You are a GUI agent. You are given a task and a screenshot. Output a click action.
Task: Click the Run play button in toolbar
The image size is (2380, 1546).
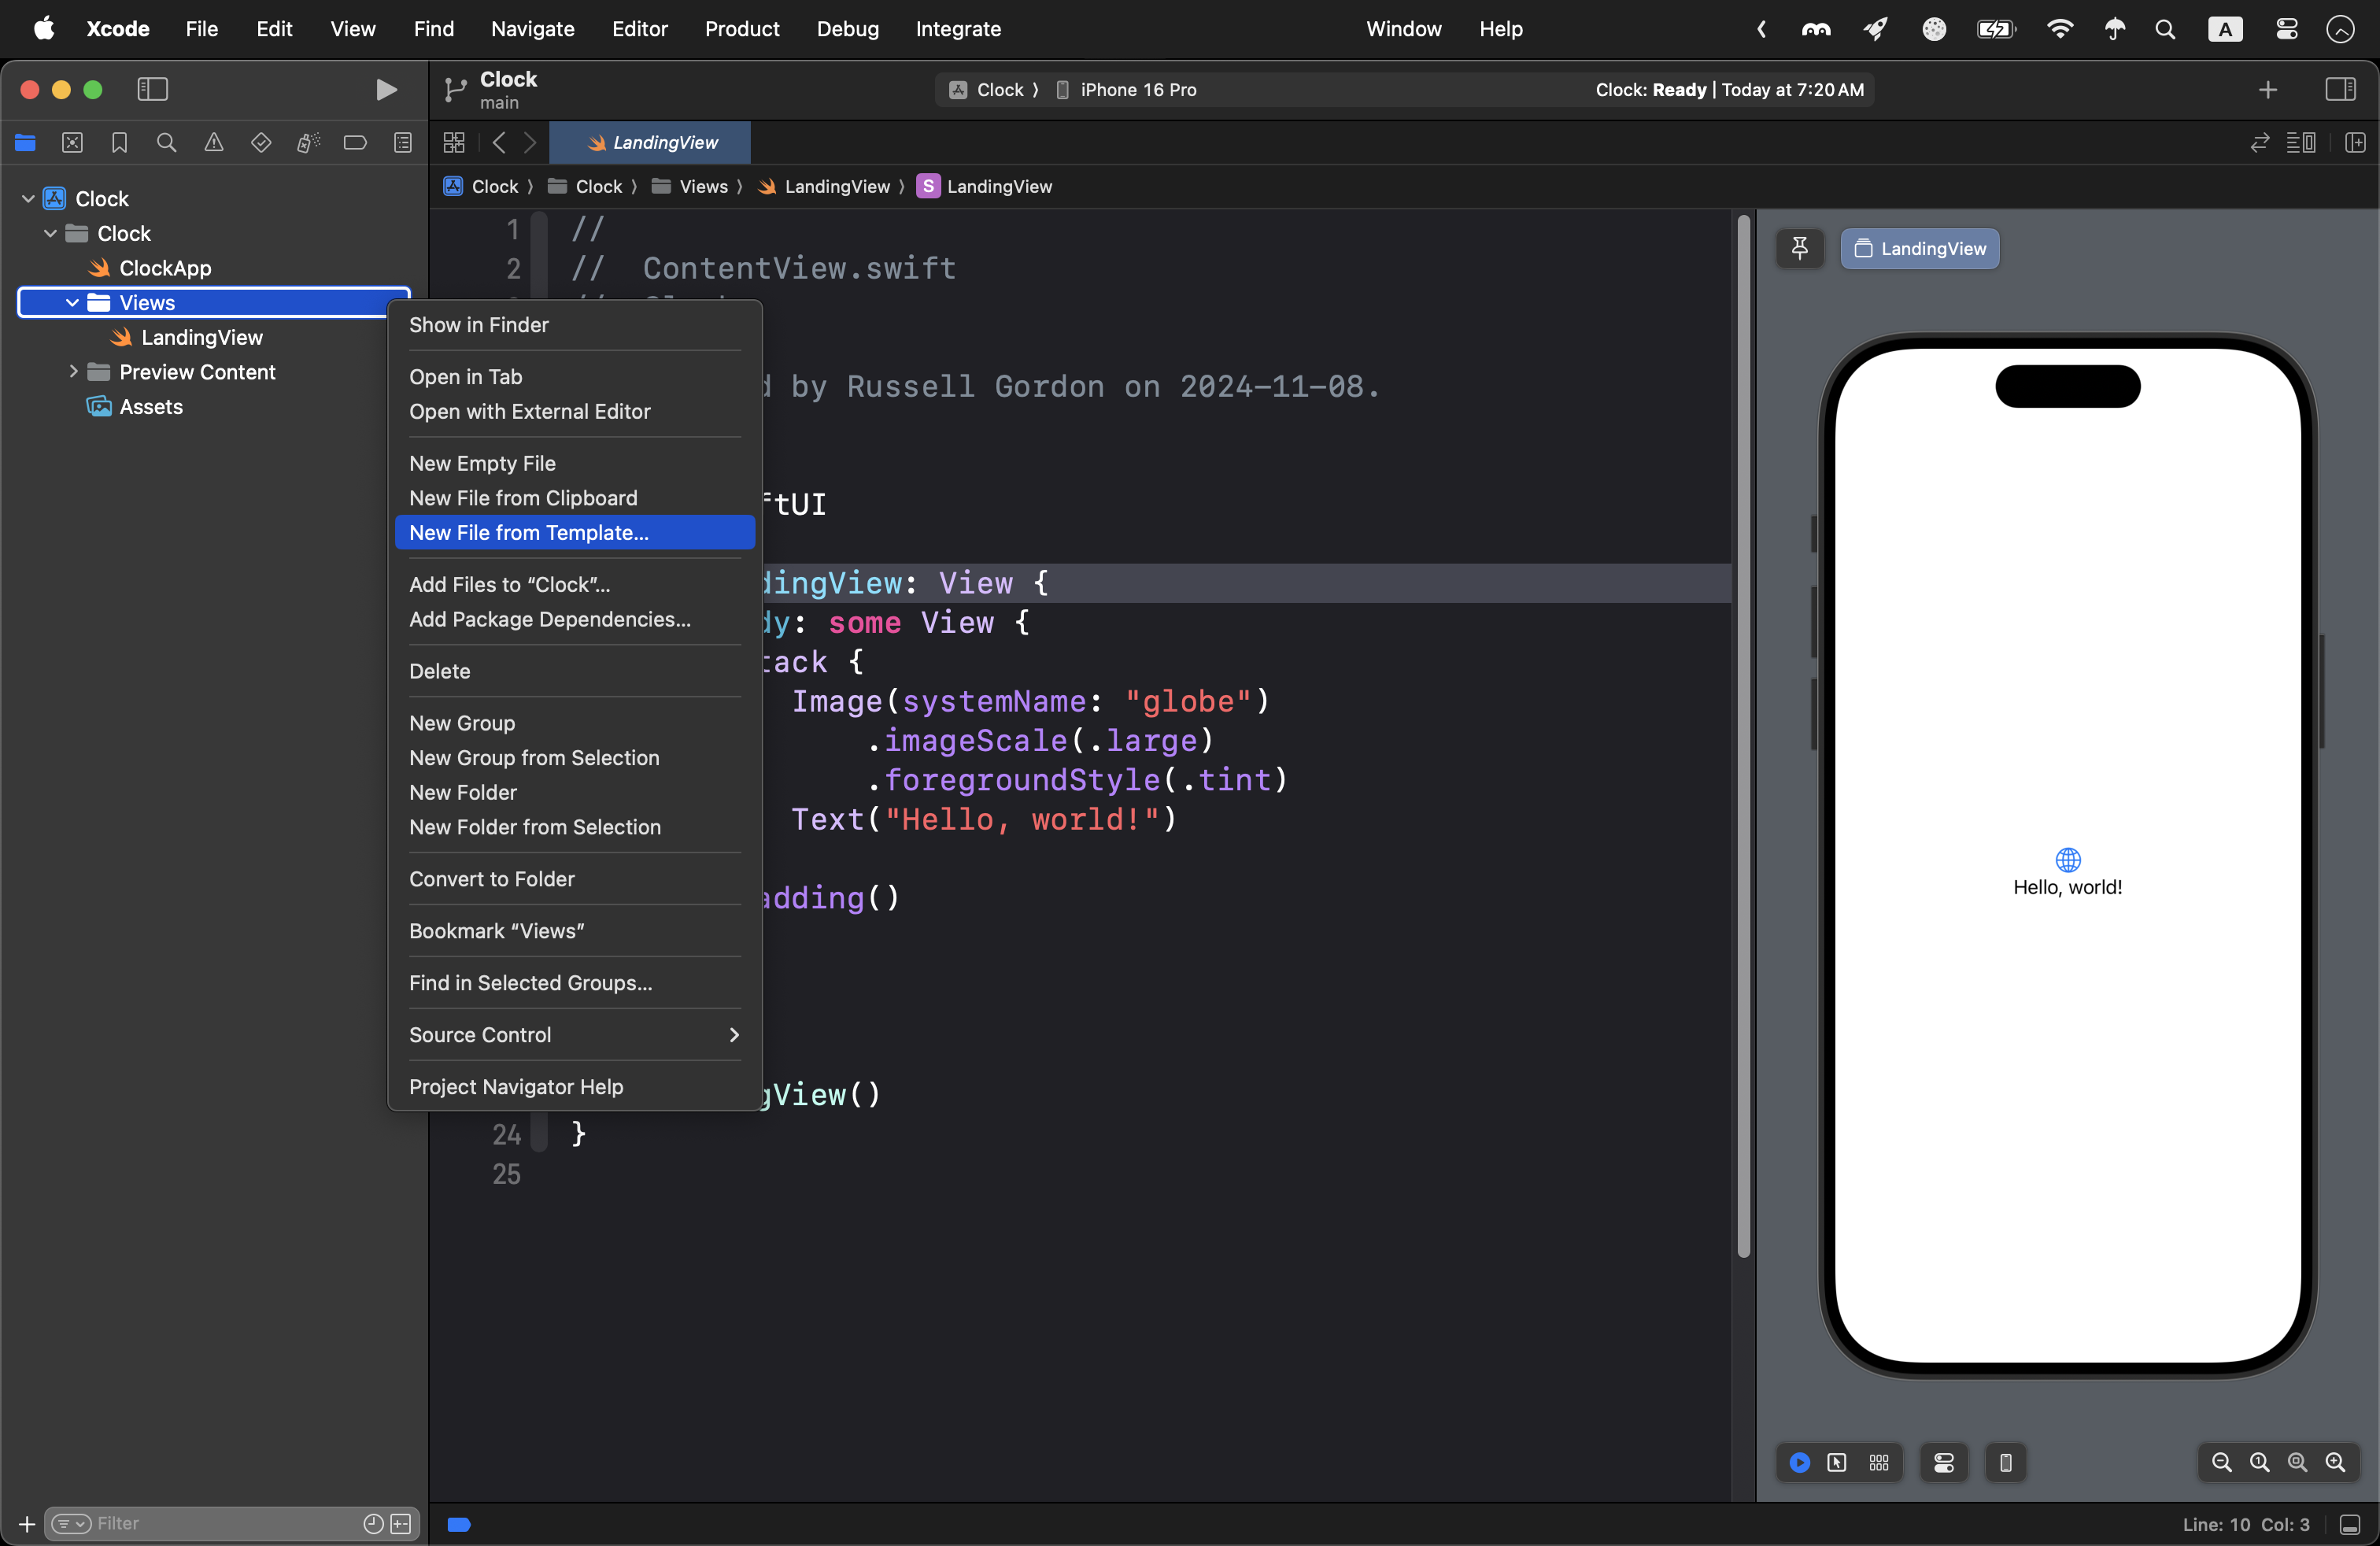click(x=386, y=90)
